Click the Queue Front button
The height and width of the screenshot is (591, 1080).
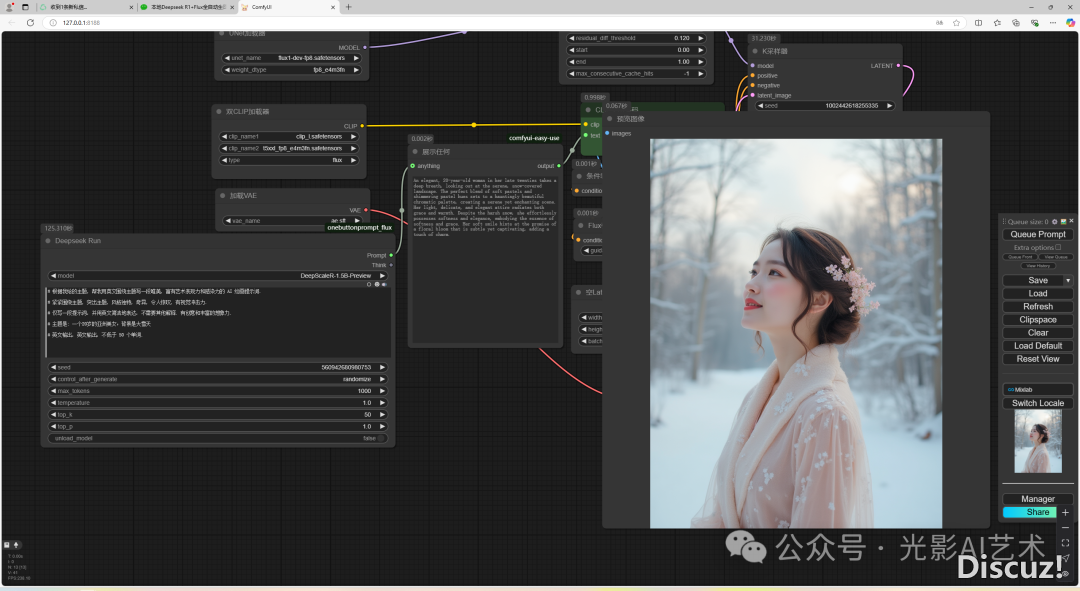pos(1020,257)
